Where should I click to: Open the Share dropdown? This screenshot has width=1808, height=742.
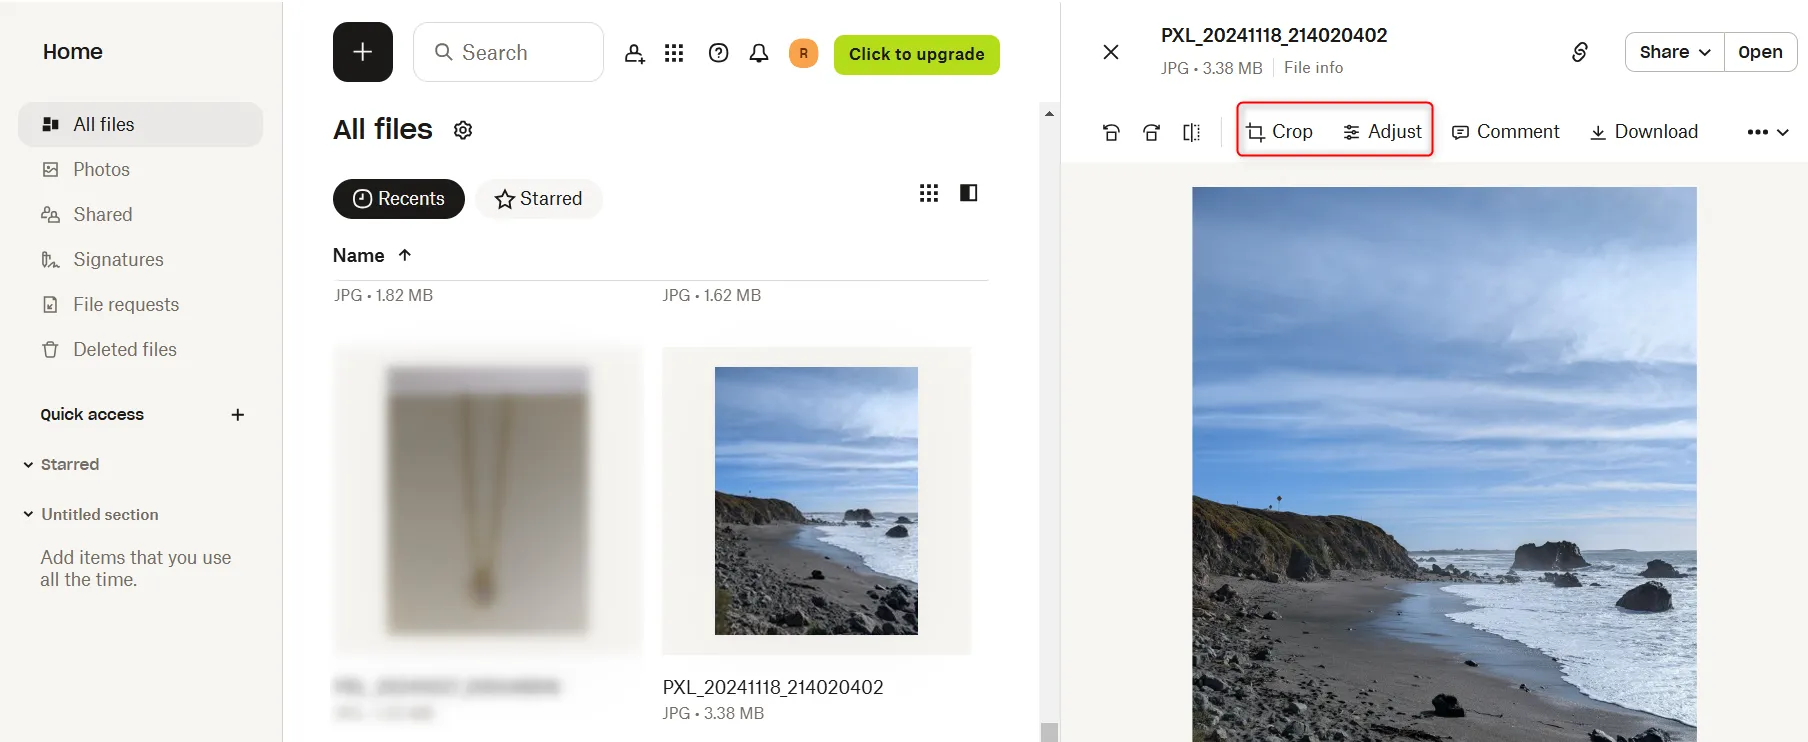(x=1675, y=52)
